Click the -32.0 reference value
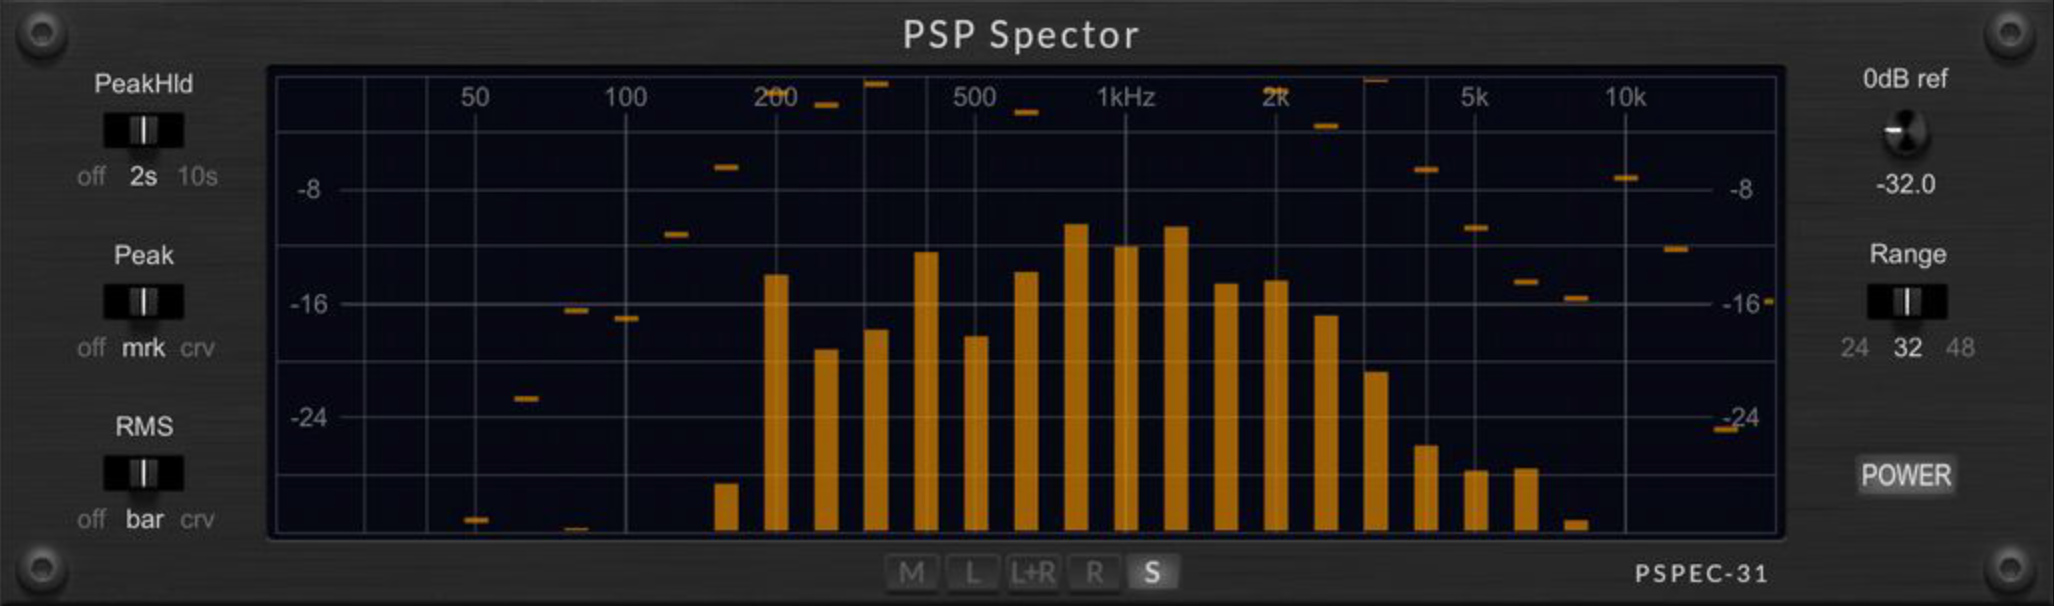Image resolution: width=2054 pixels, height=606 pixels. (x=1905, y=184)
